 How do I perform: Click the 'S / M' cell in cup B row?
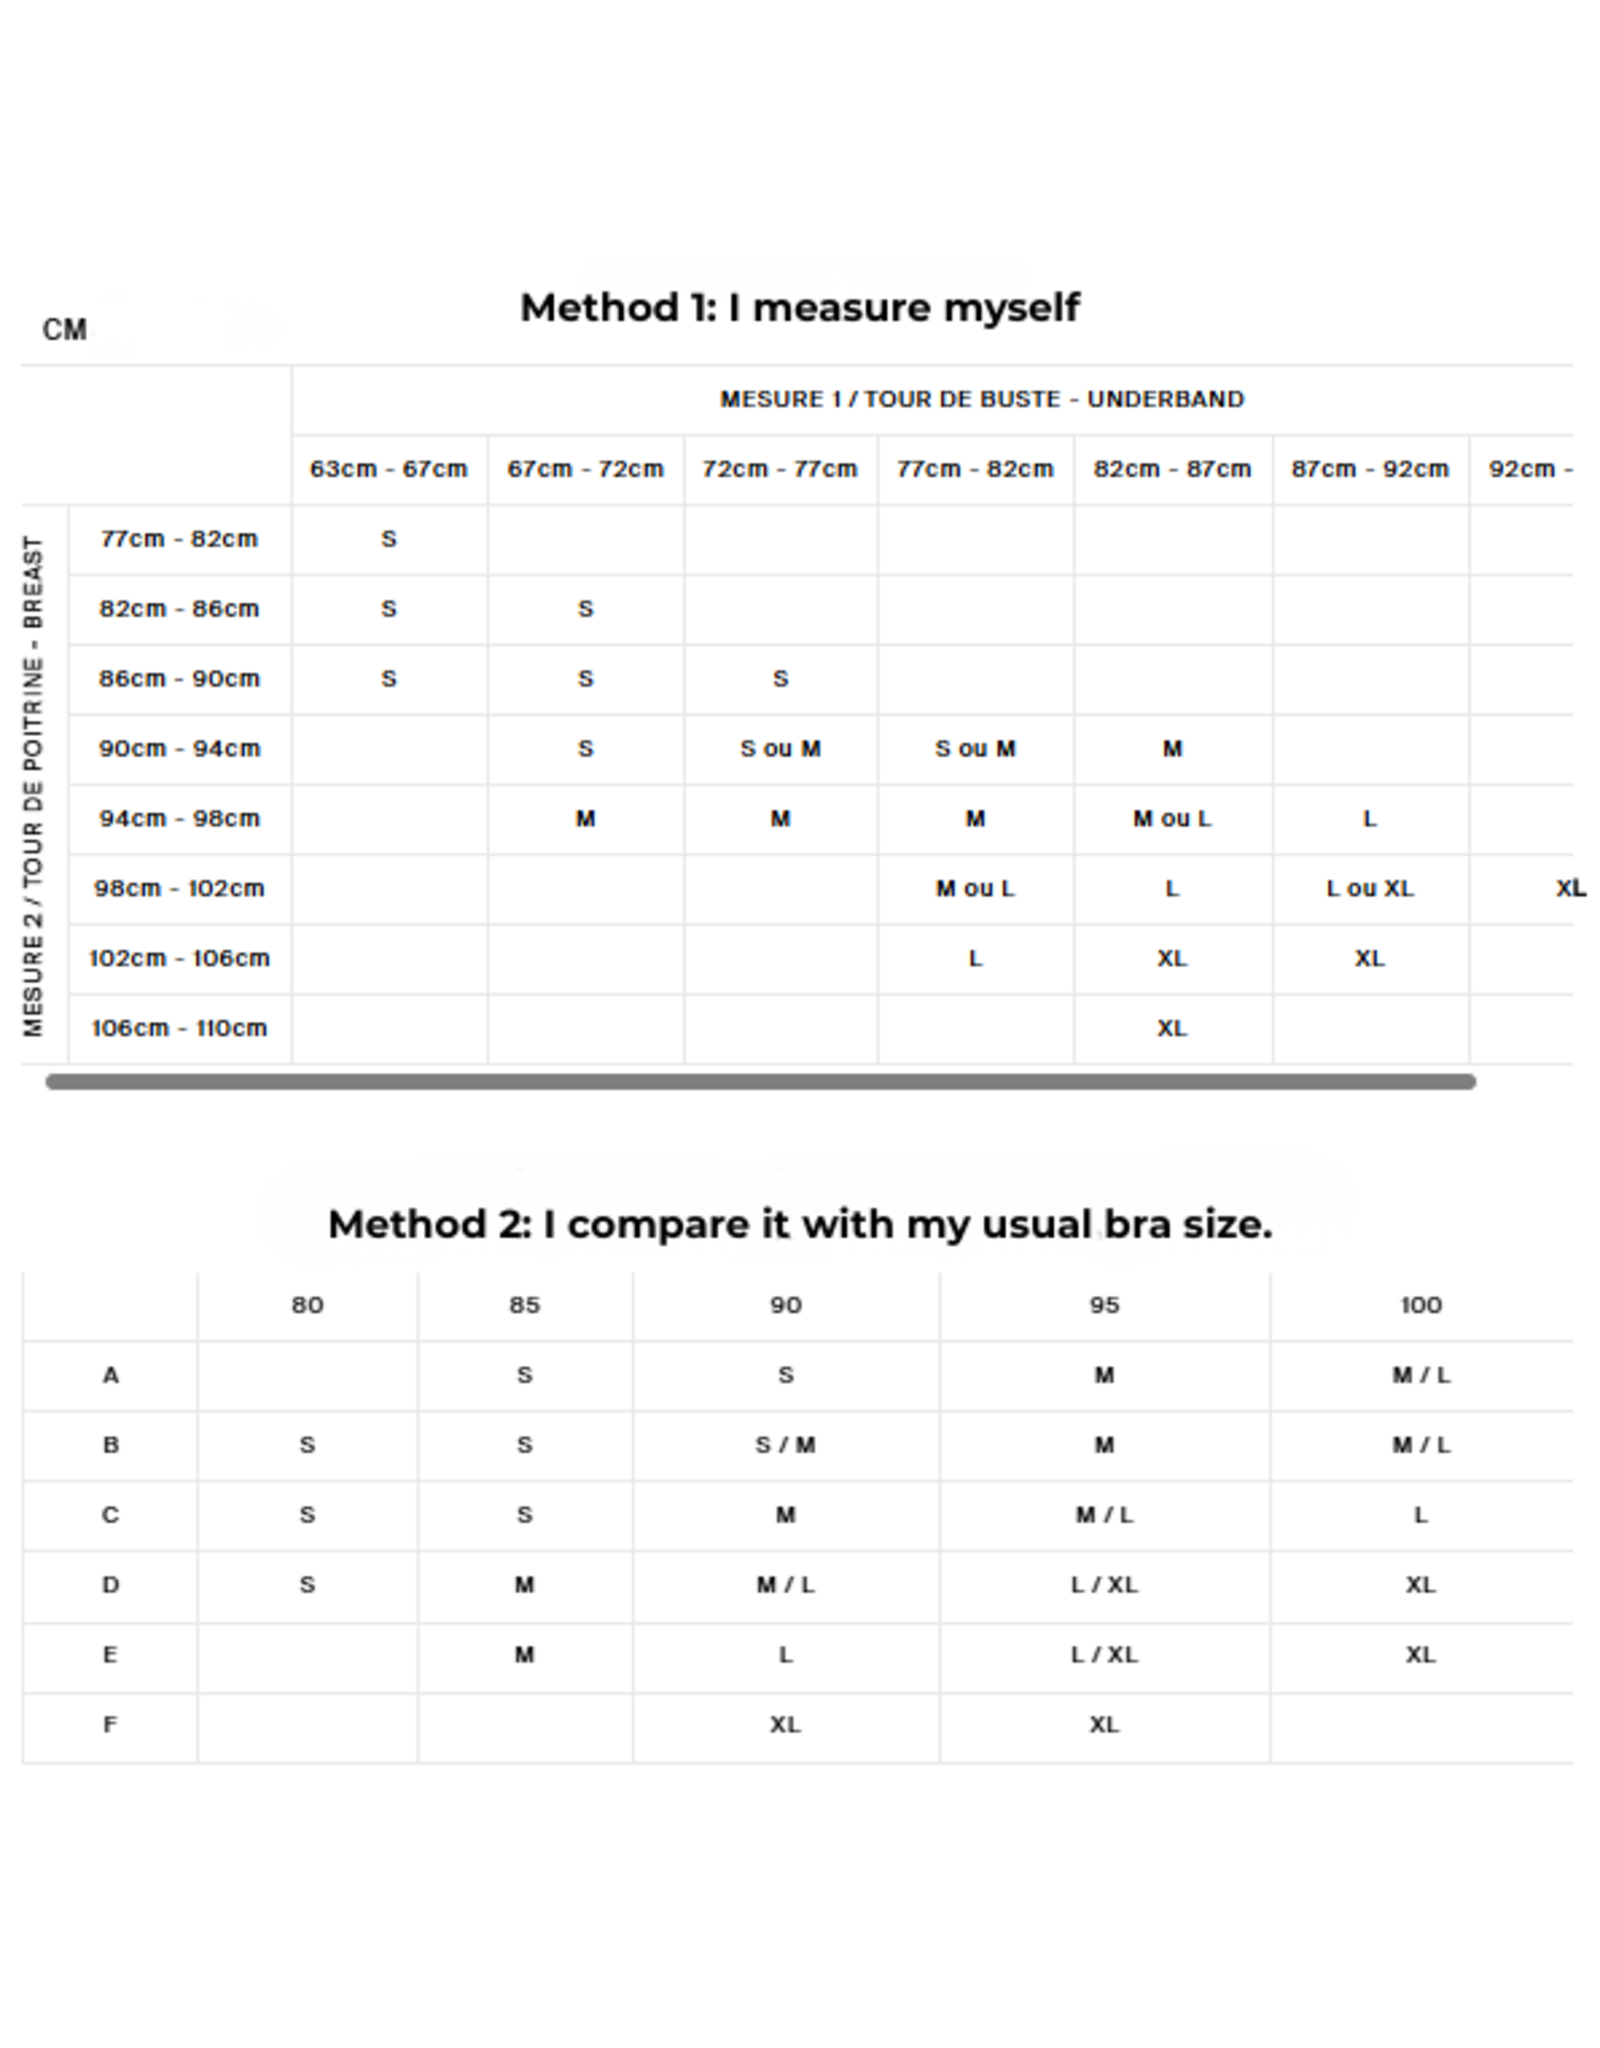click(x=785, y=1445)
